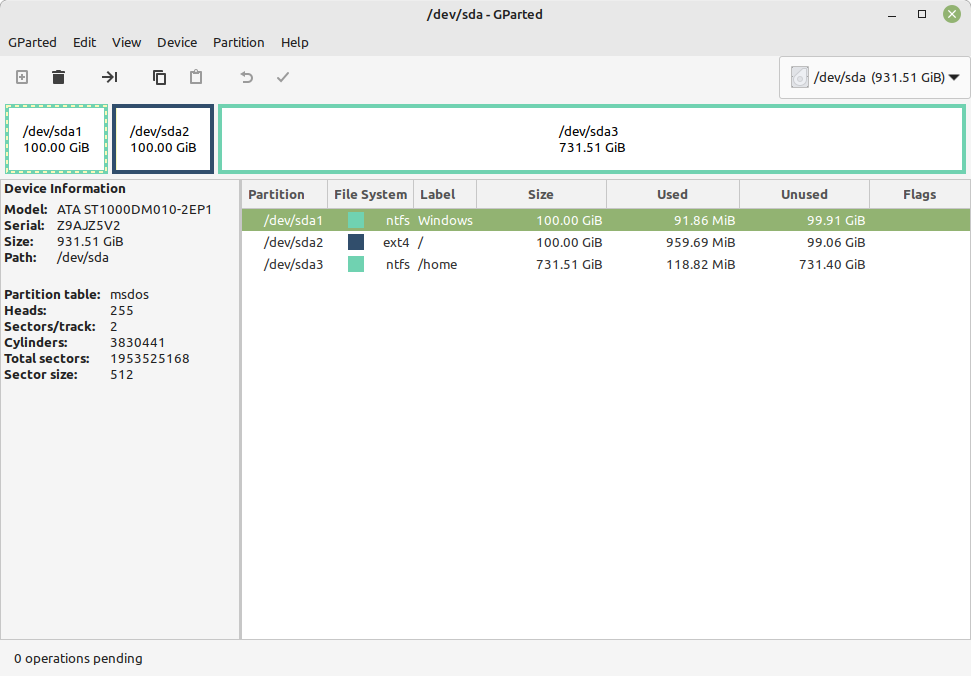Click the 731.51 GiB size cell
The image size is (971, 676).
[x=569, y=264]
